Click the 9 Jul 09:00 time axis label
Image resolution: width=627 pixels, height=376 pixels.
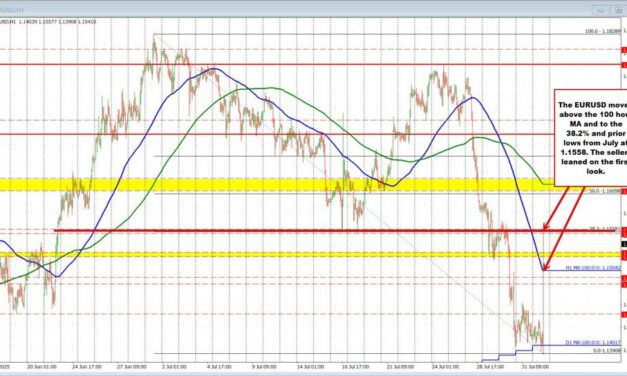point(264,366)
